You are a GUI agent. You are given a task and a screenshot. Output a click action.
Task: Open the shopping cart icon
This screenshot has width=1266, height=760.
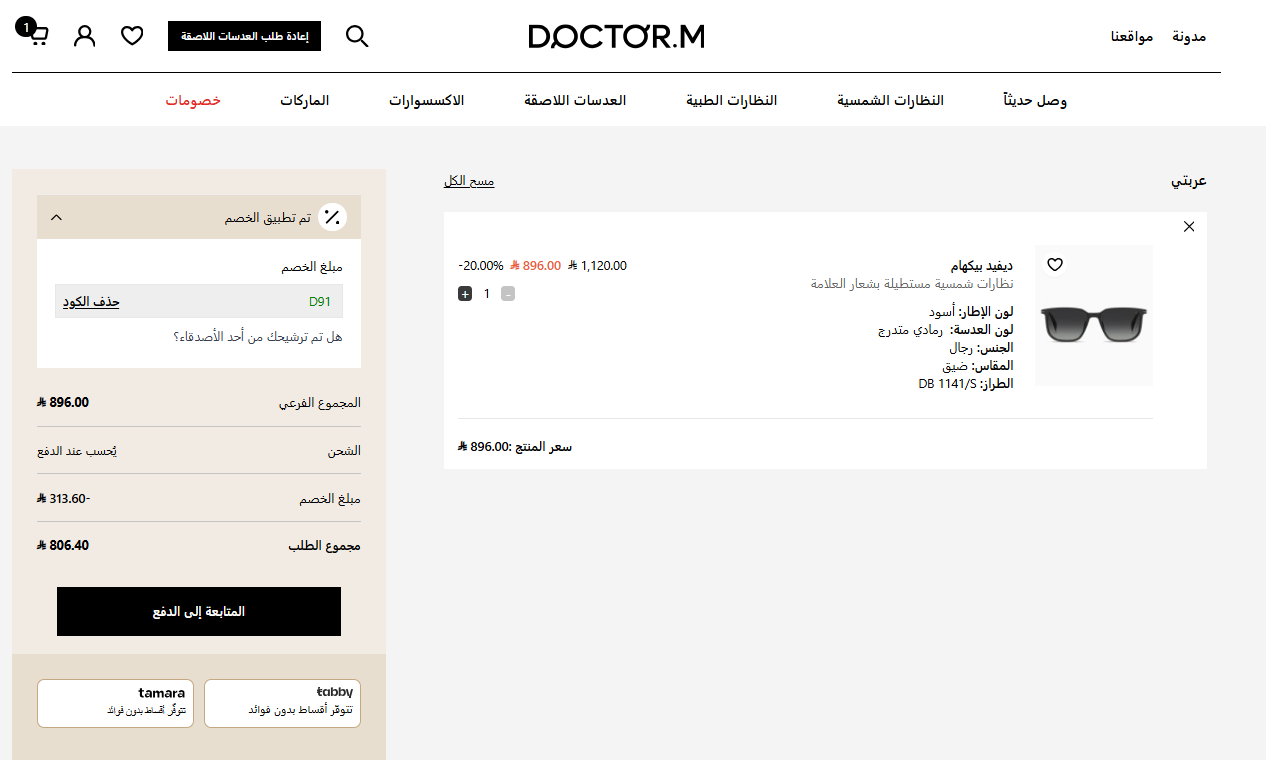(x=38, y=36)
